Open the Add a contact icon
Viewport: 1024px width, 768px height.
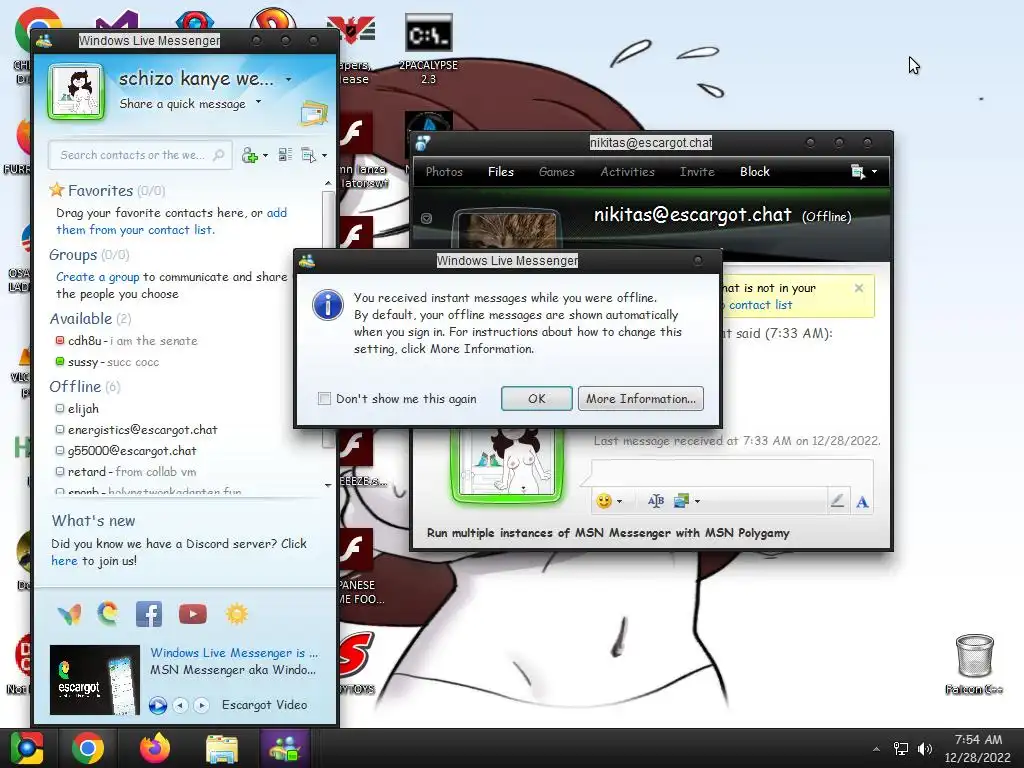click(249, 155)
